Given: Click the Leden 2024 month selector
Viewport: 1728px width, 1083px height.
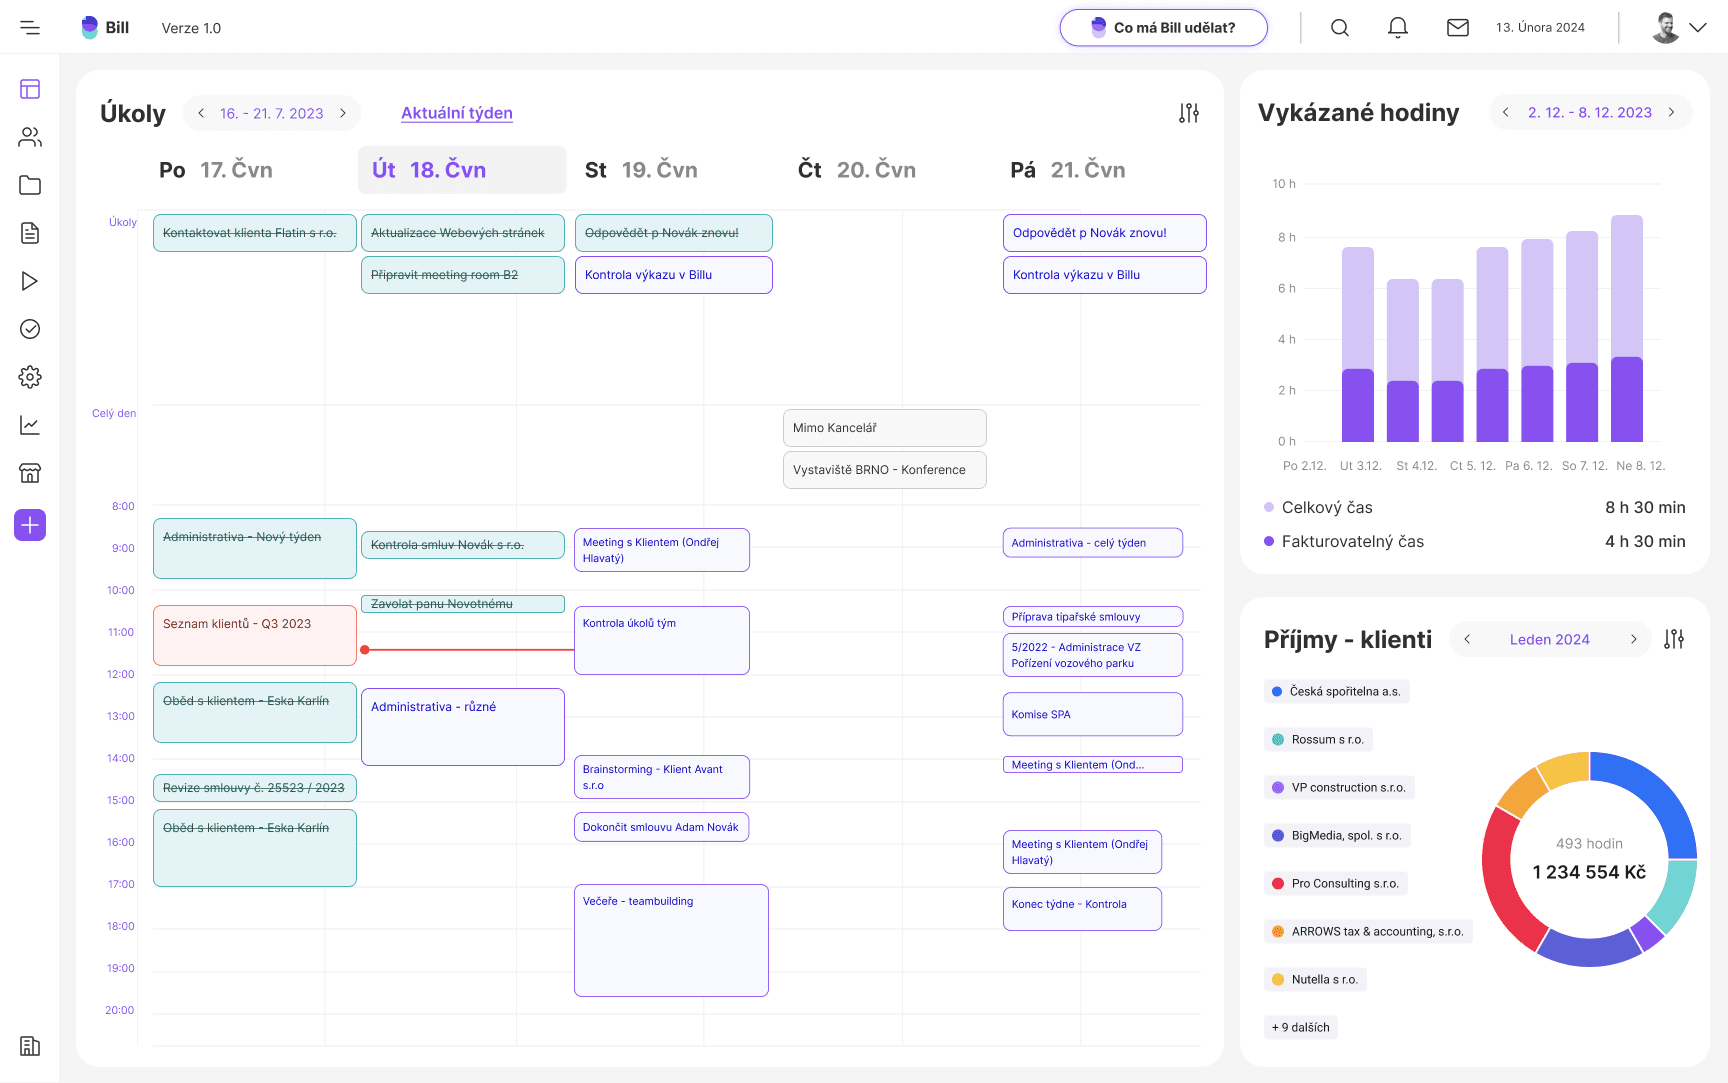Looking at the screenshot, I should pos(1550,639).
